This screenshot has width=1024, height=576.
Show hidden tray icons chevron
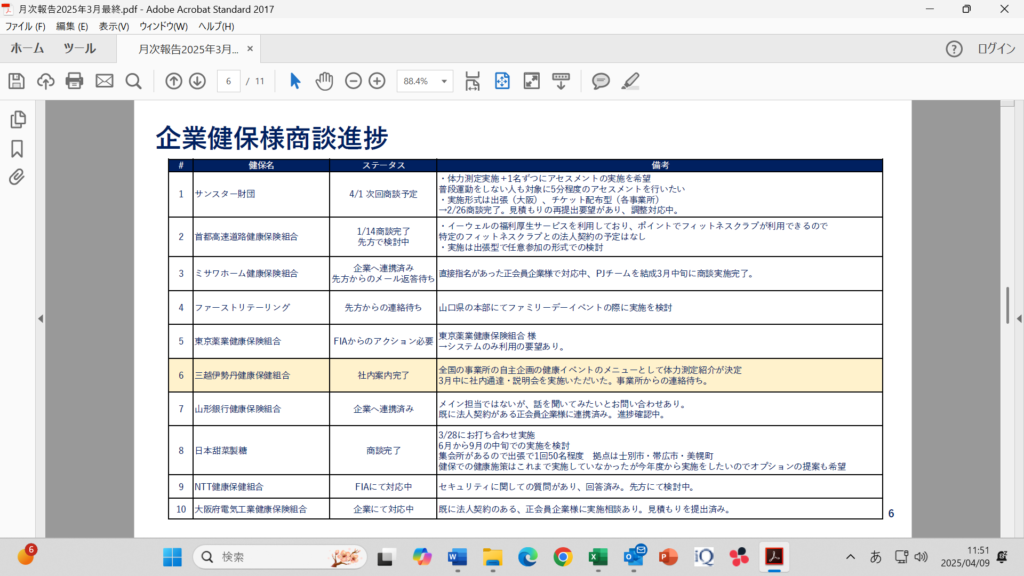[850, 557]
